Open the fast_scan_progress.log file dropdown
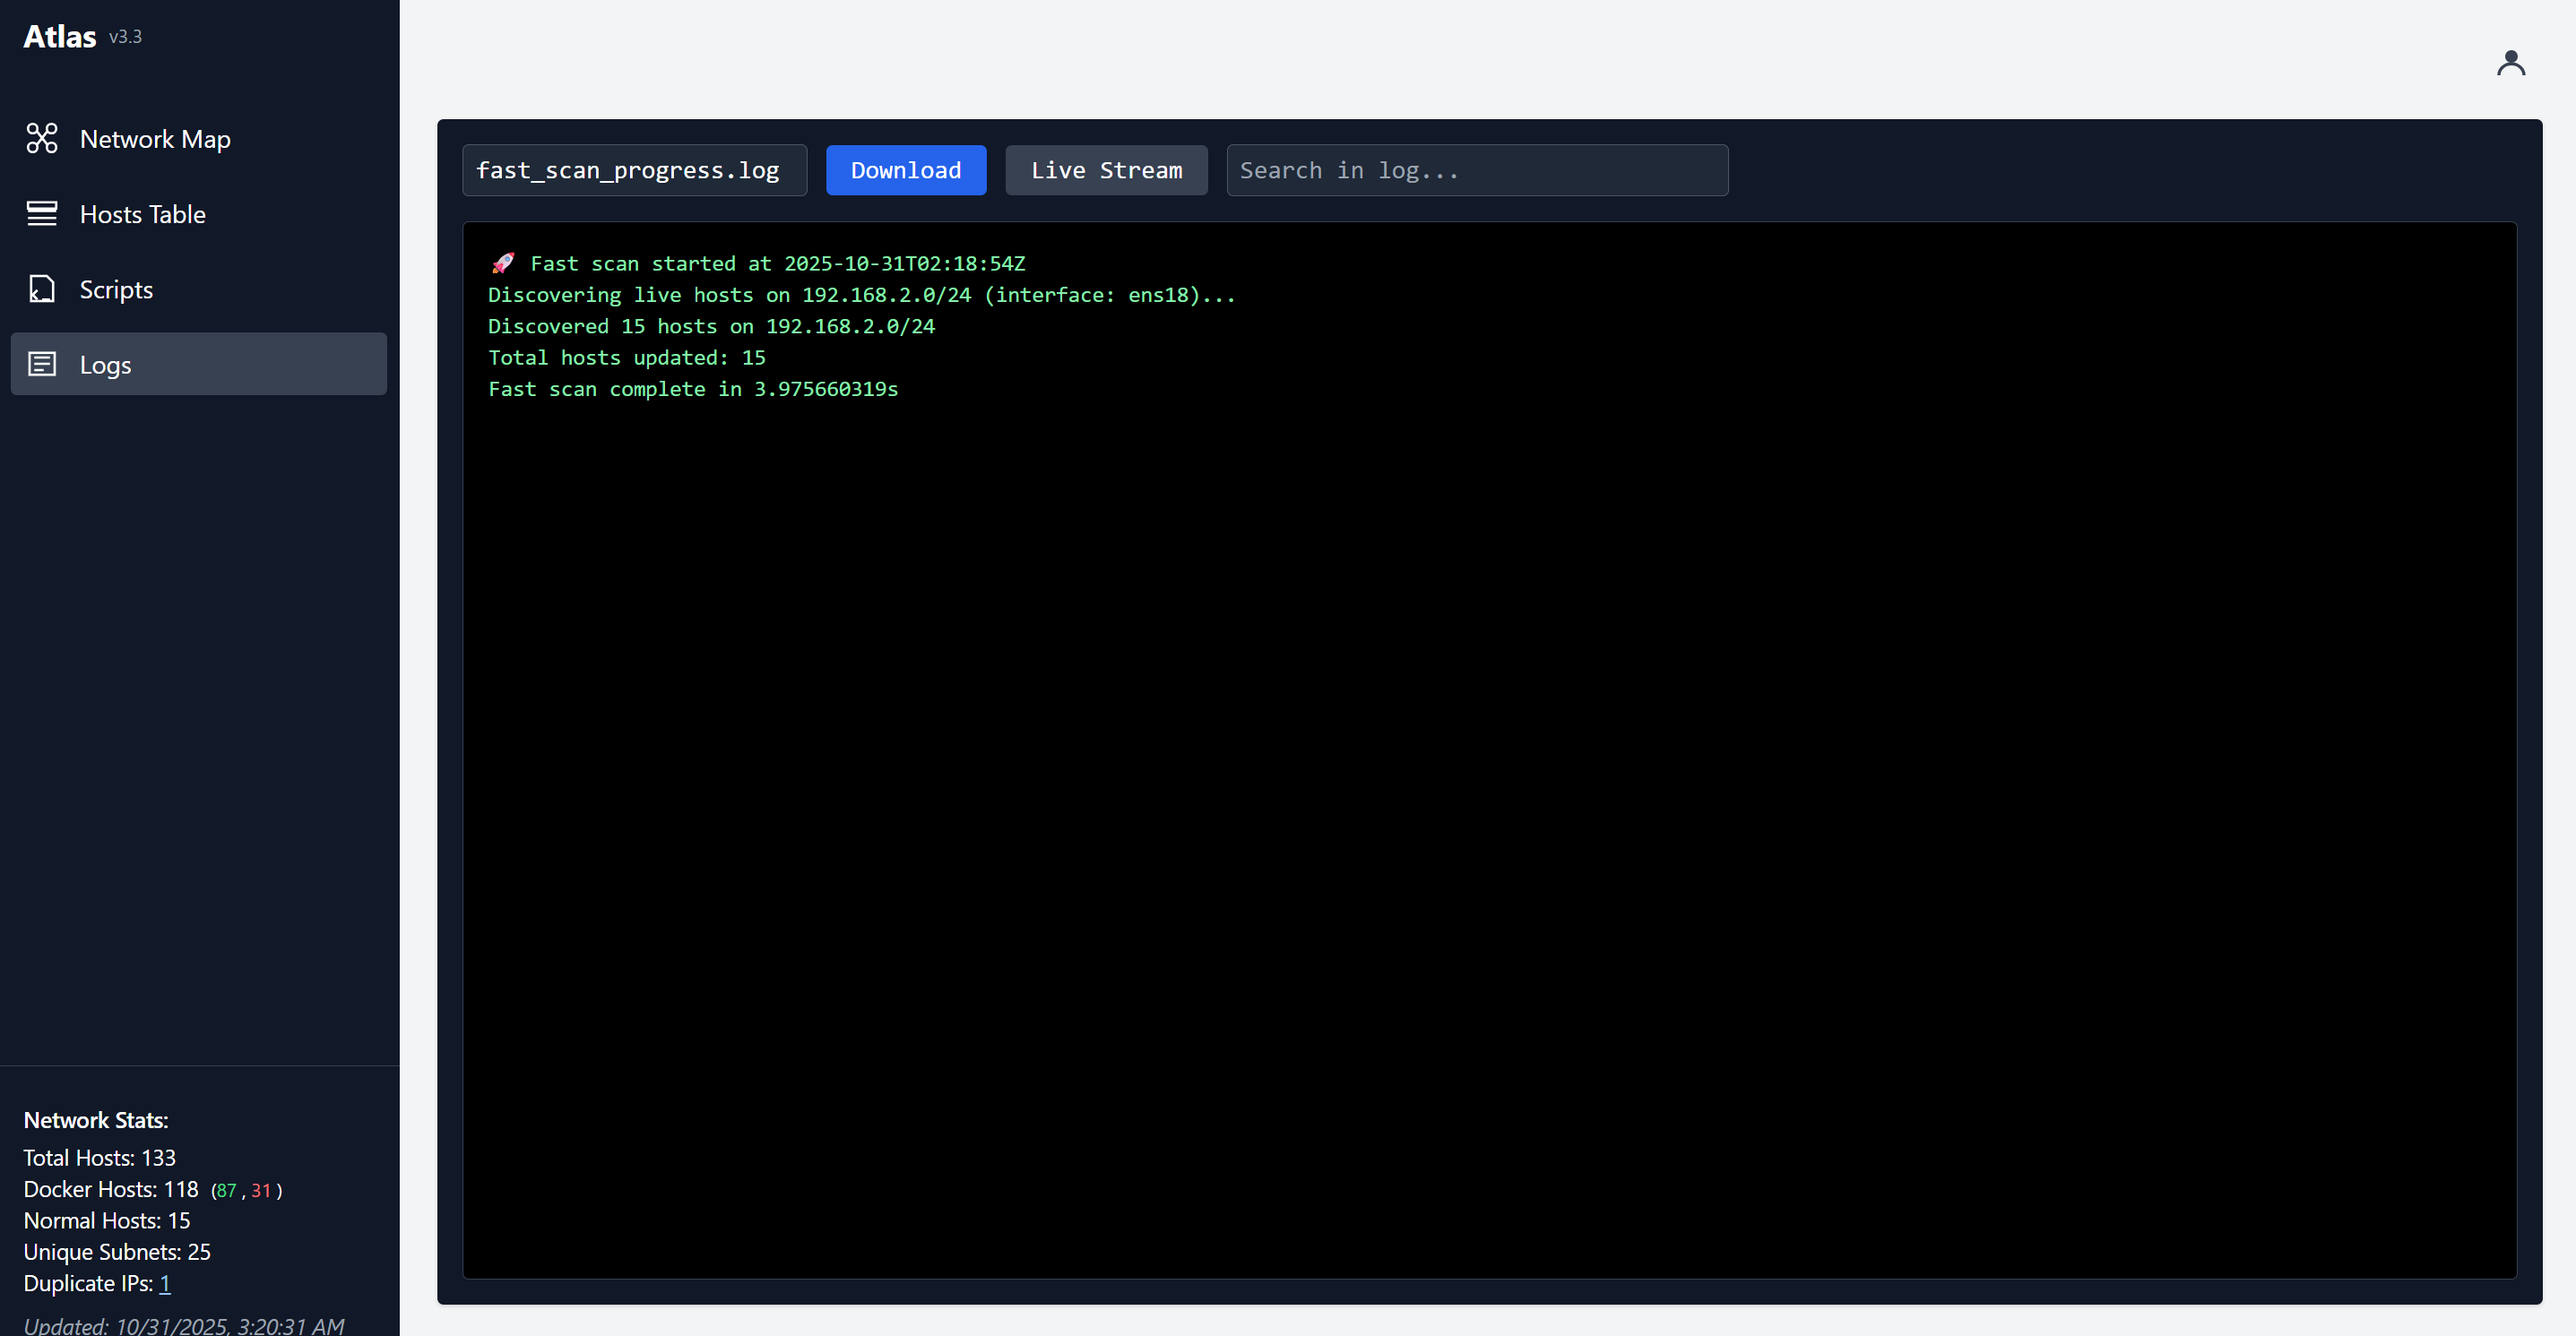The image size is (2576, 1336). [x=634, y=170]
